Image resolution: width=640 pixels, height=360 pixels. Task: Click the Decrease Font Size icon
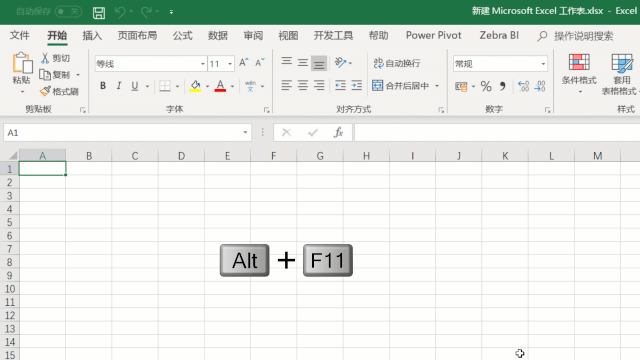260,62
